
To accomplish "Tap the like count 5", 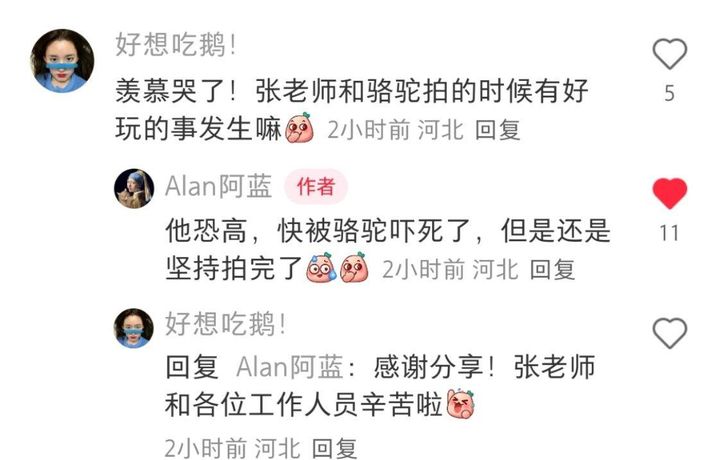I will (669, 94).
